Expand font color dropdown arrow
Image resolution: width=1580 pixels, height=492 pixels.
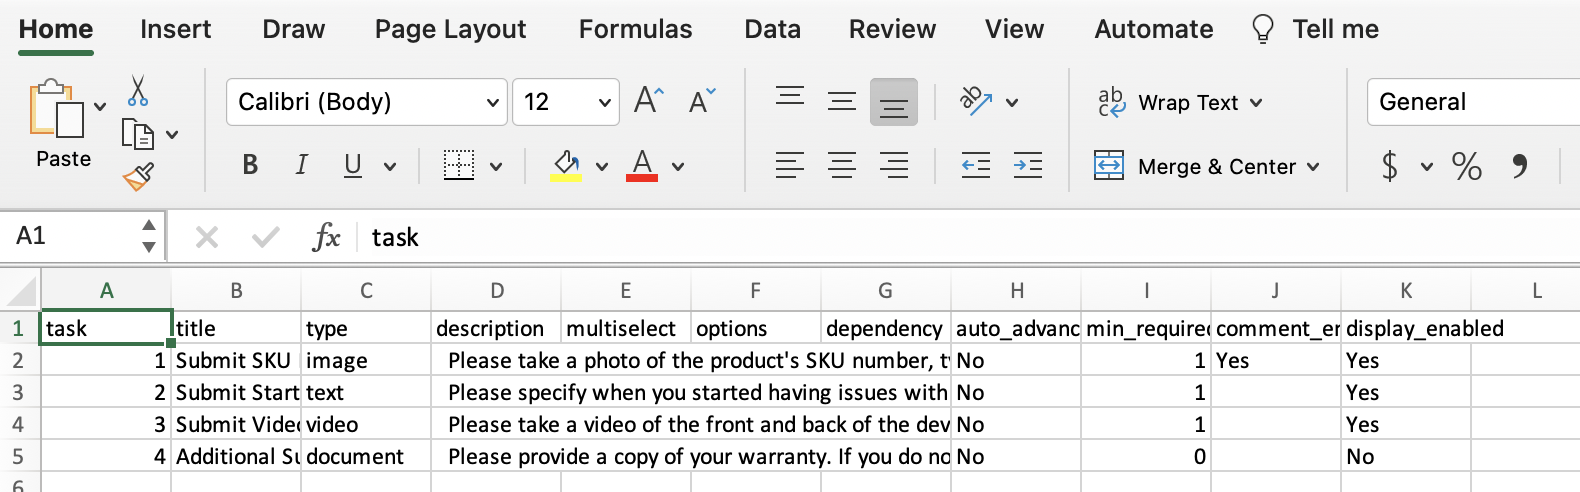pos(678,166)
